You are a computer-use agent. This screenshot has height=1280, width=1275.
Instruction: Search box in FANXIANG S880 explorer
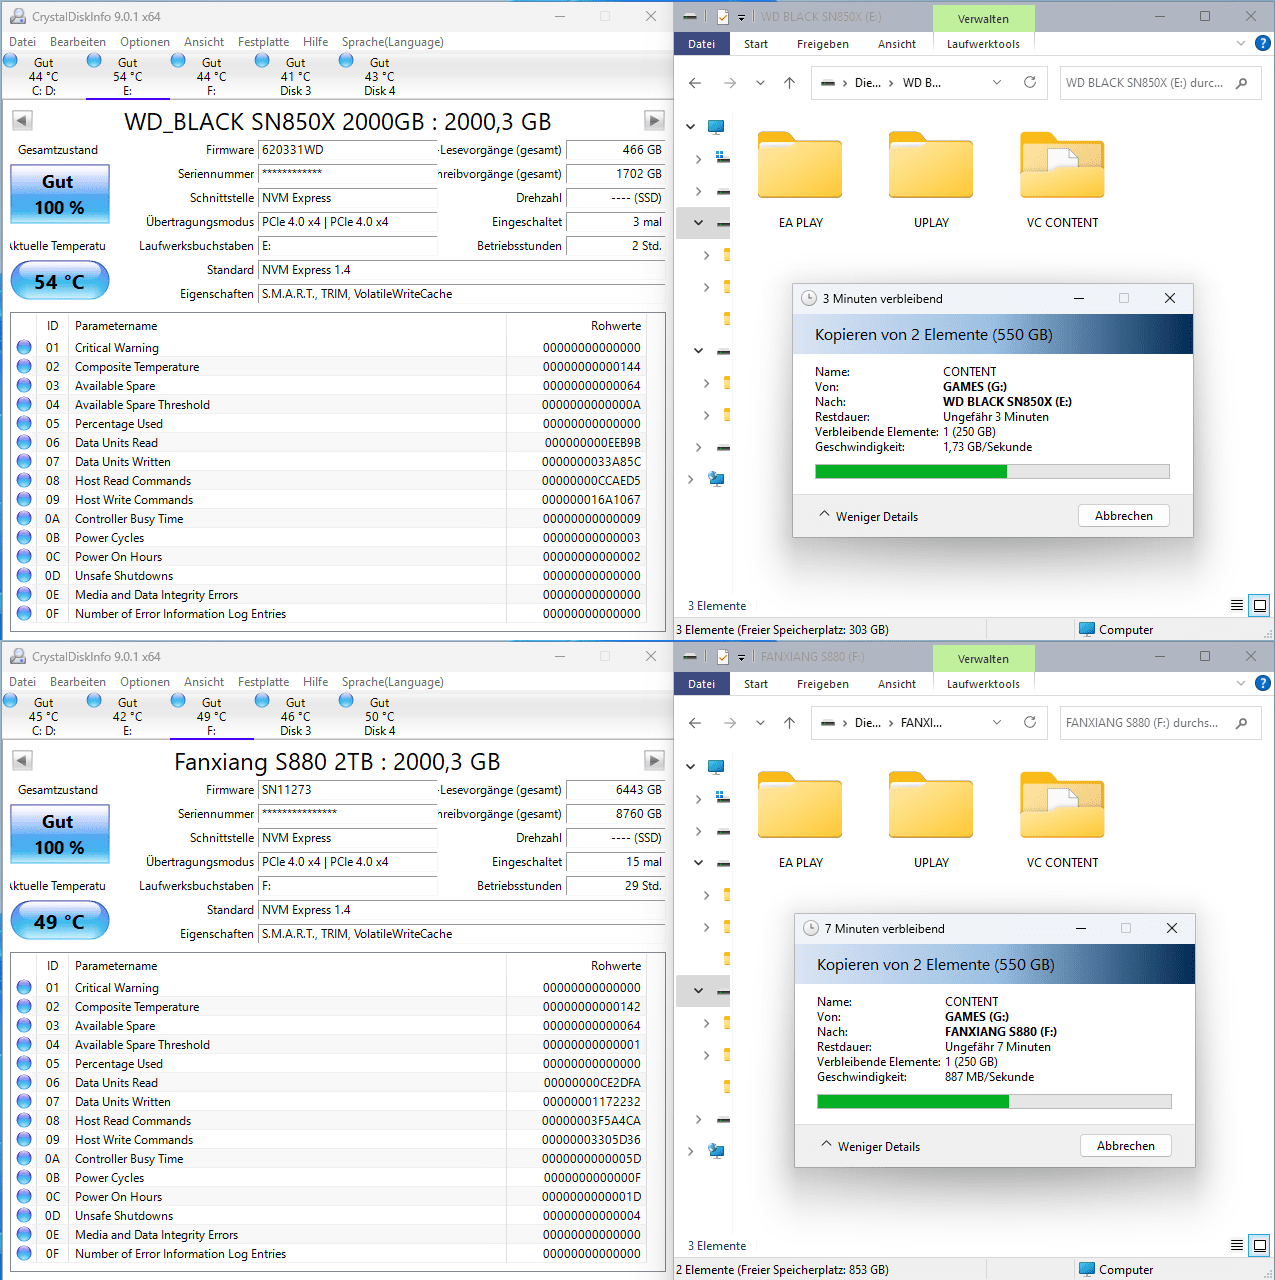(1160, 723)
